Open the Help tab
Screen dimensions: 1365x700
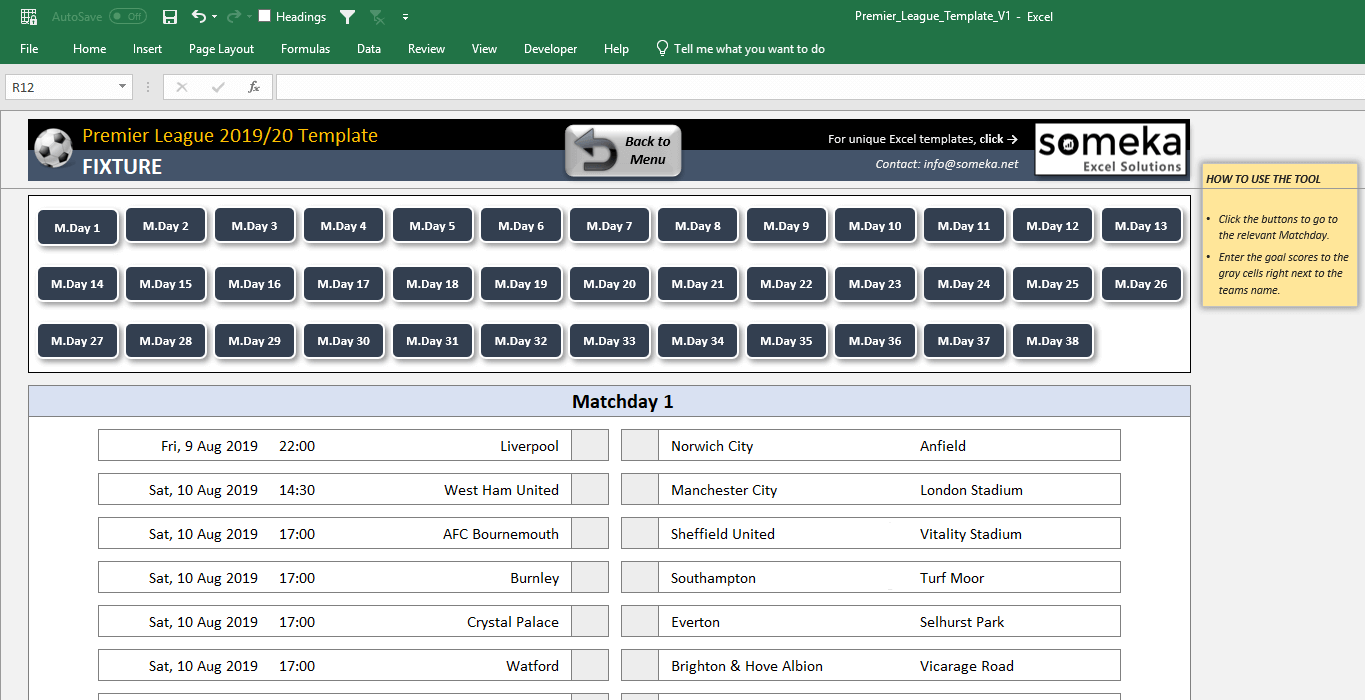click(x=616, y=49)
